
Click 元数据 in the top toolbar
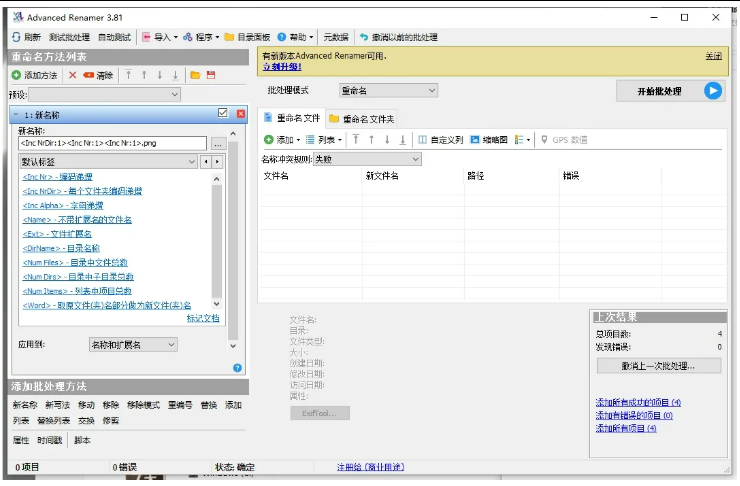tap(336, 37)
